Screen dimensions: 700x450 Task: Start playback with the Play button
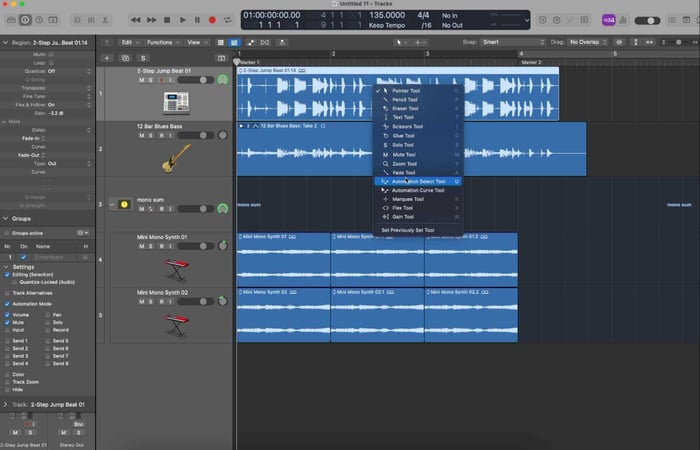182,20
